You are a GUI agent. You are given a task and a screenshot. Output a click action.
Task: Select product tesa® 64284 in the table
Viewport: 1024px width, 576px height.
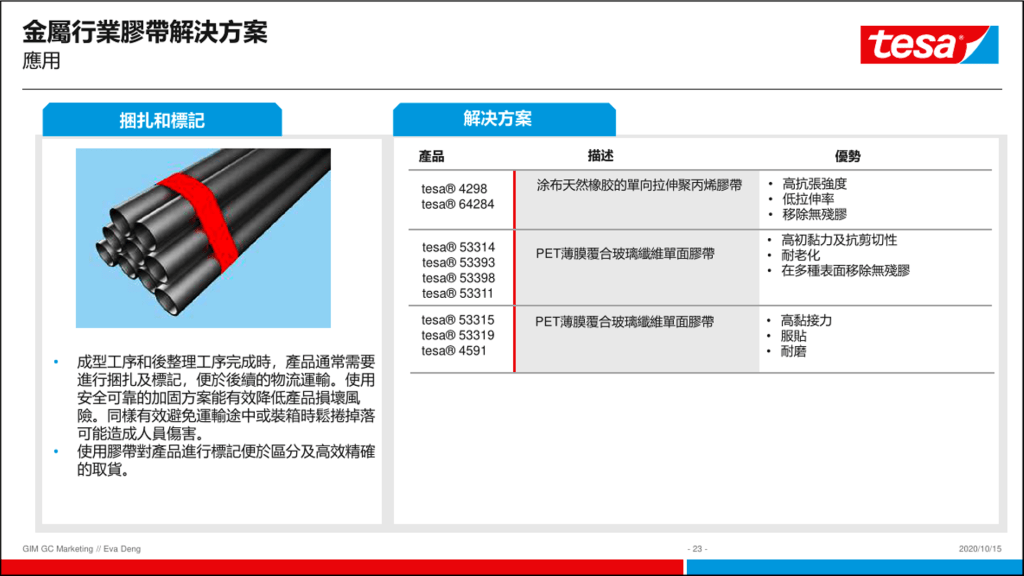457,204
